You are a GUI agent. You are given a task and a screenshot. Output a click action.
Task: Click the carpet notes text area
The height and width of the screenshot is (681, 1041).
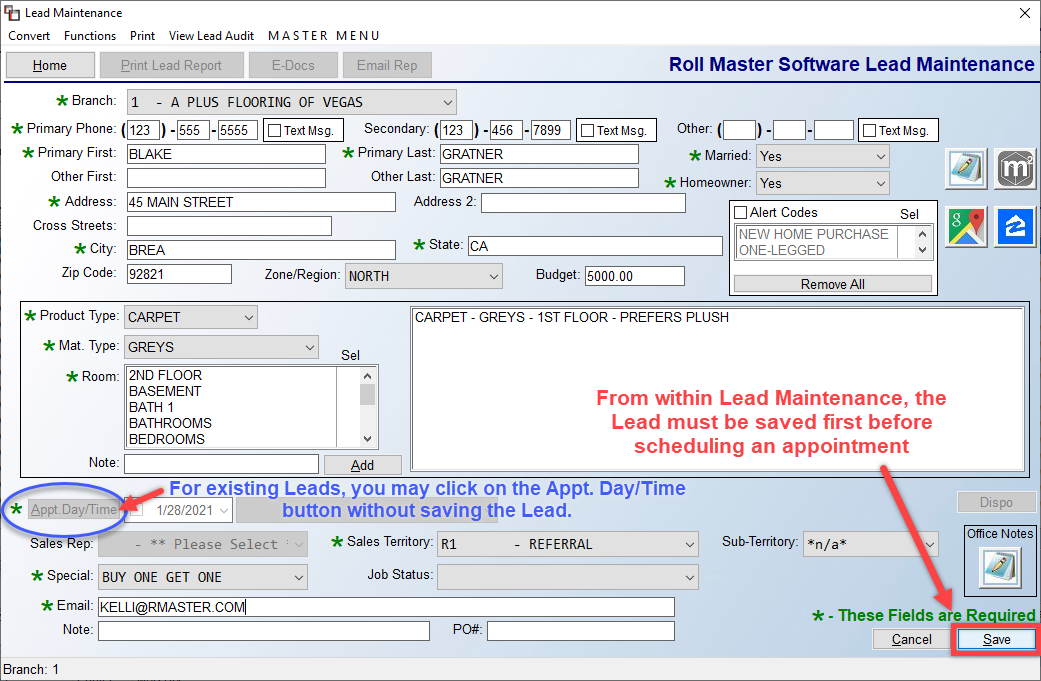tap(718, 388)
